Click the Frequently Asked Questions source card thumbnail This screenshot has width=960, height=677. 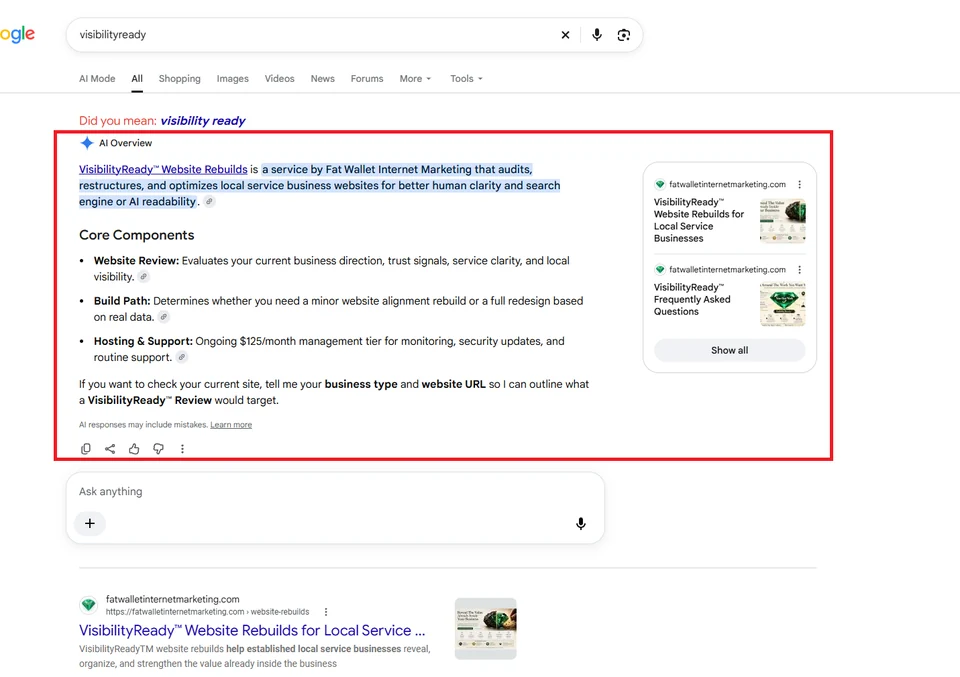tap(782, 304)
